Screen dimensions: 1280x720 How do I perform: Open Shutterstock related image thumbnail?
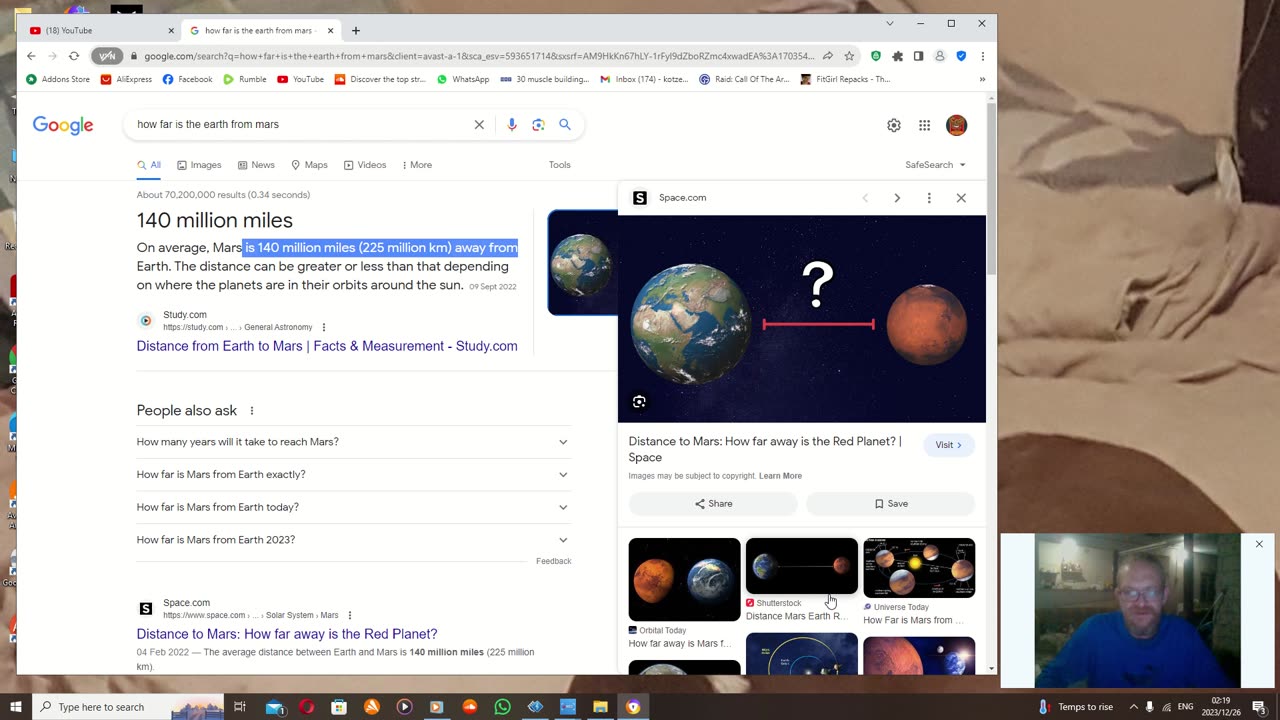tap(802, 566)
